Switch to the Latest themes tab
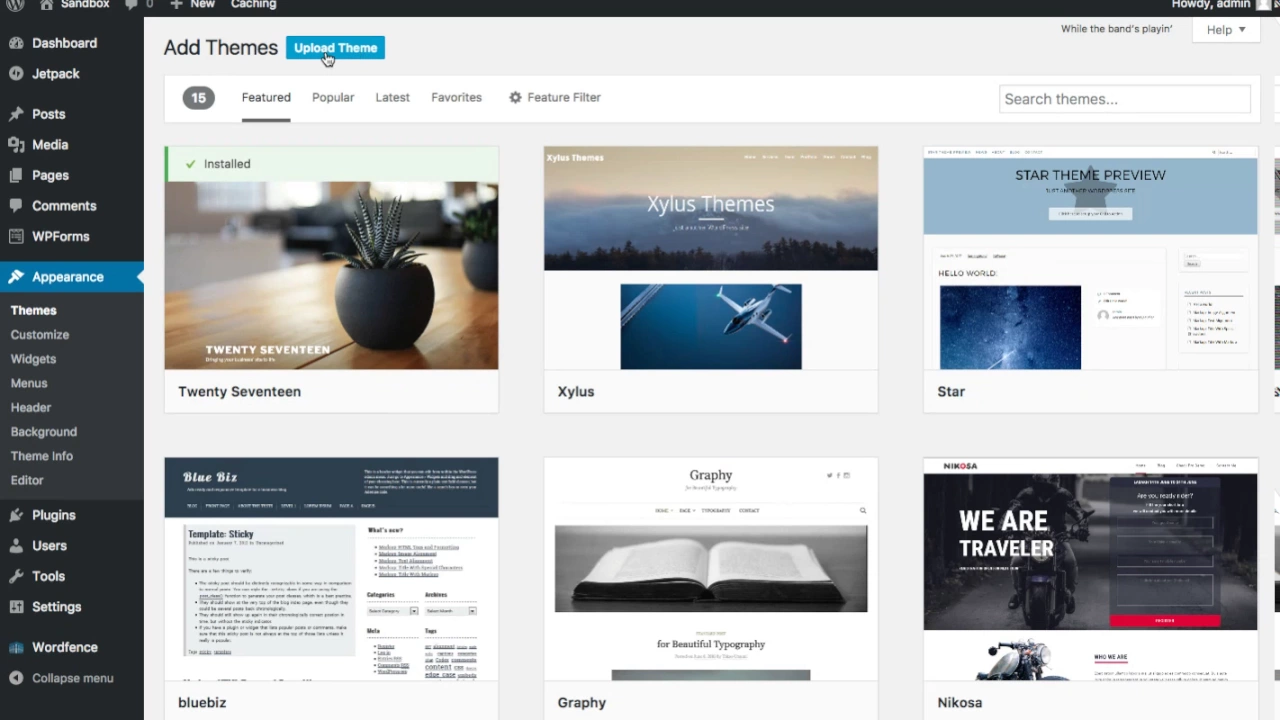Image resolution: width=1280 pixels, height=720 pixels. click(x=392, y=98)
